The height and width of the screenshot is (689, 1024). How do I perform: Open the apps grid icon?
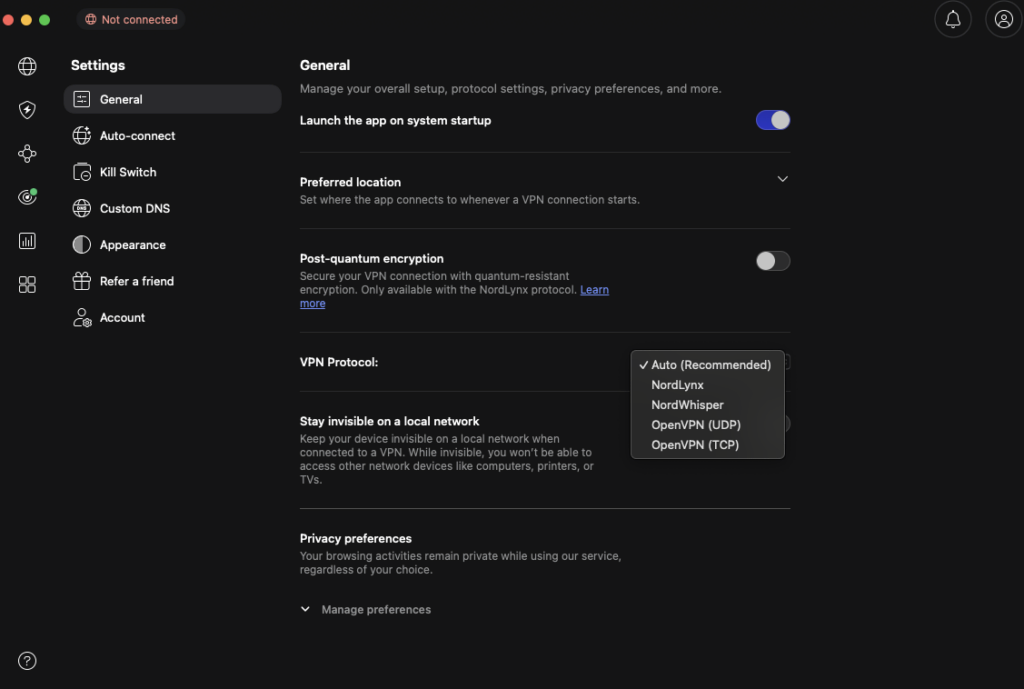27,285
